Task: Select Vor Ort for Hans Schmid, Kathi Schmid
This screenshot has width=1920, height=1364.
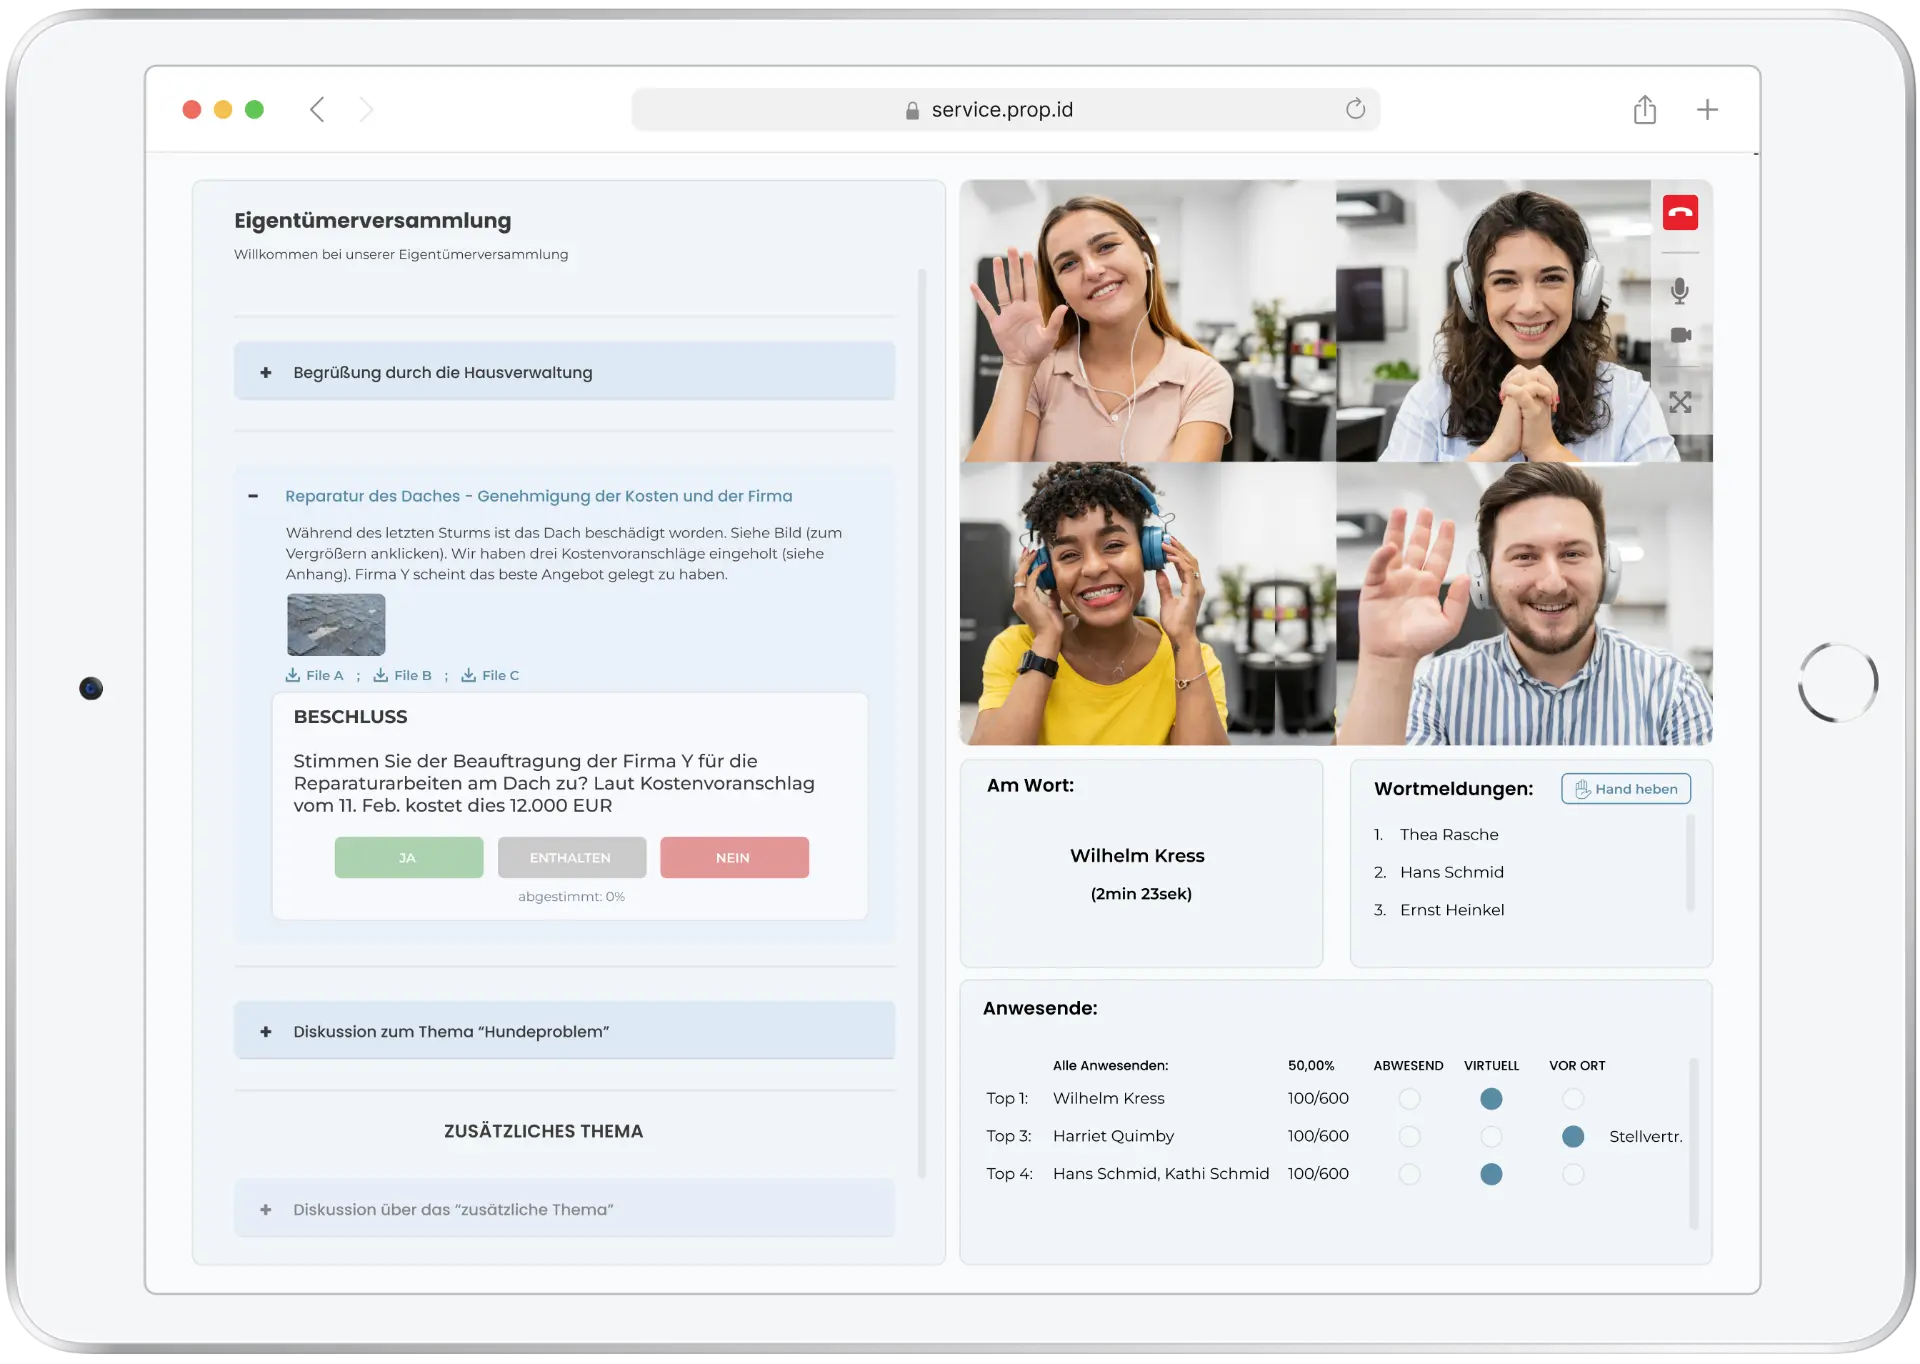Action: [1573, 1174]
